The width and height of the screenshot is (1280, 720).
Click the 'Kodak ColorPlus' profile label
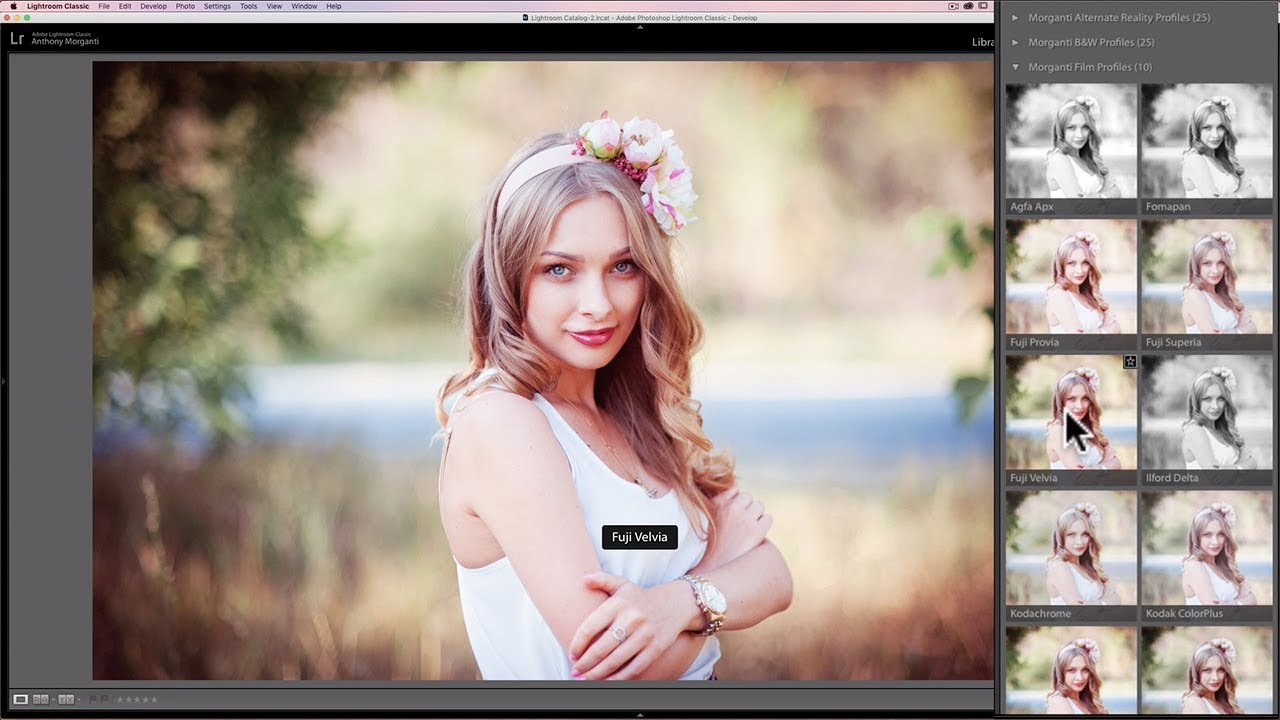coord(1184,614)
